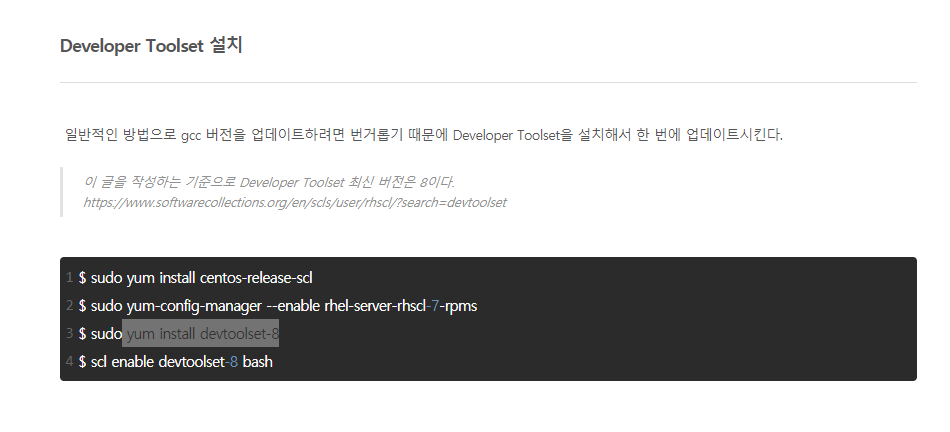The image size is (950, 432).
Task: Click line number 4 in the code block
Action: [69, 361]
